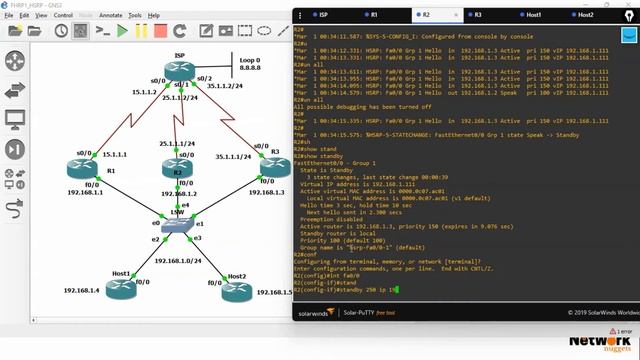Browse all devices sidebar icon

15,179
